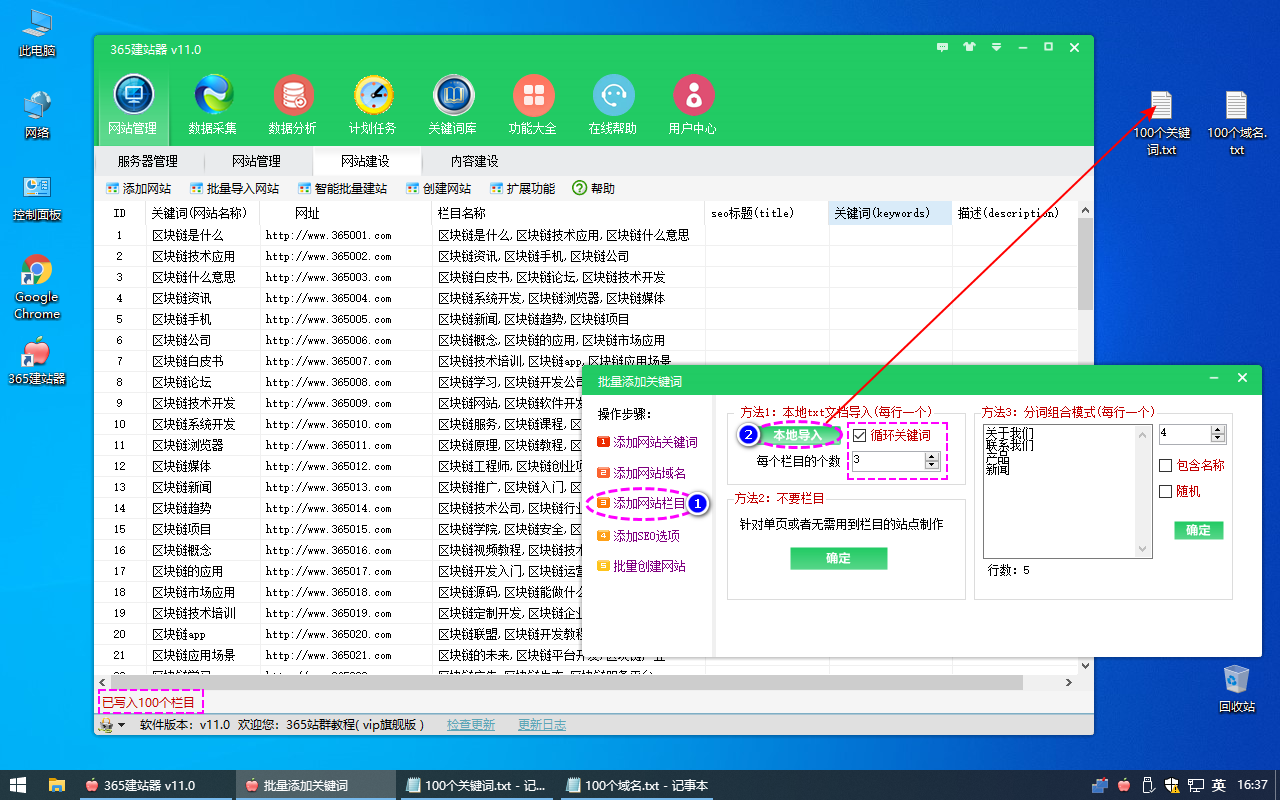
Task: Decrease the 方法3 count spinner
Action: click(1218, 439)
